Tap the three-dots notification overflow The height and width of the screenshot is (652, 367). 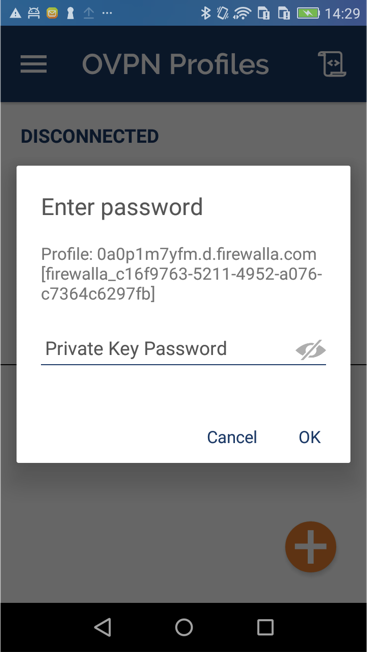107,13
